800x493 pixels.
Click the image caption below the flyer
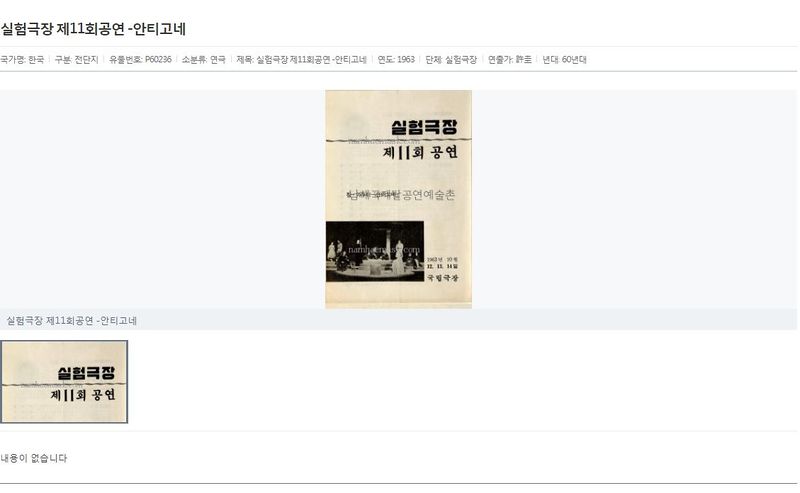pos(71,321)
